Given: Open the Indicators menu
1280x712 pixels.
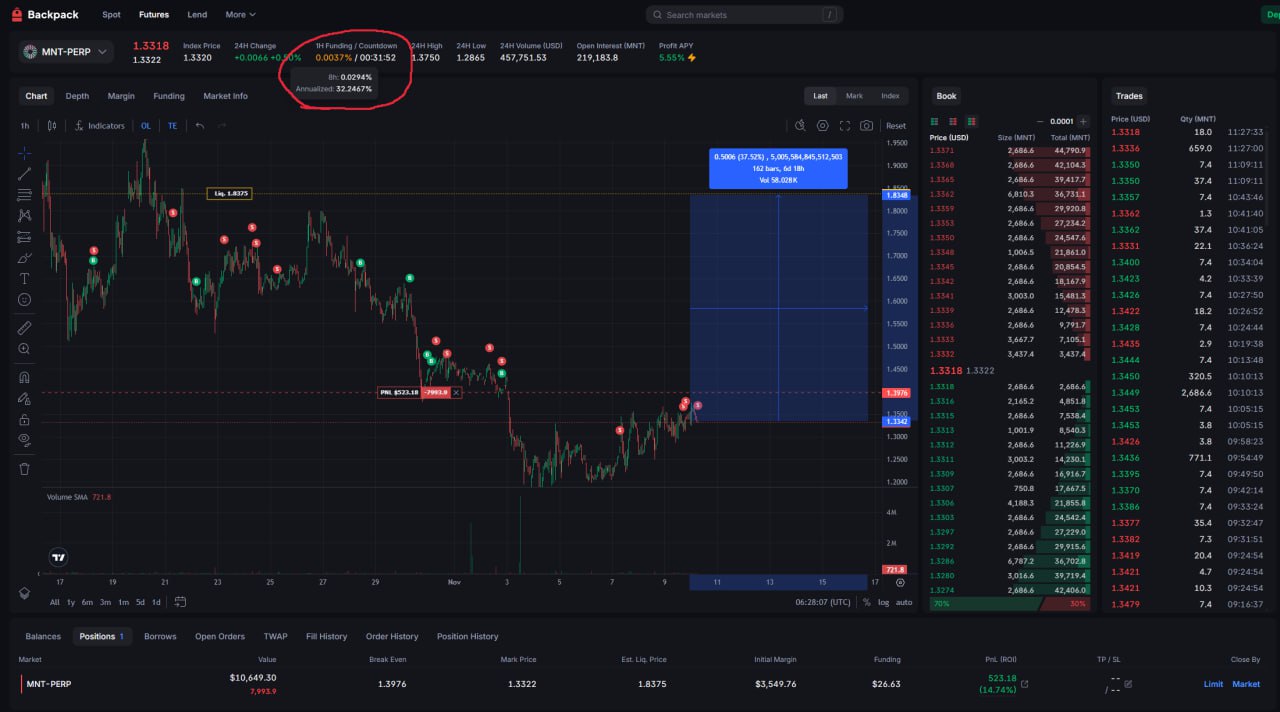Looking at the screenshot, I should point(99,126).
